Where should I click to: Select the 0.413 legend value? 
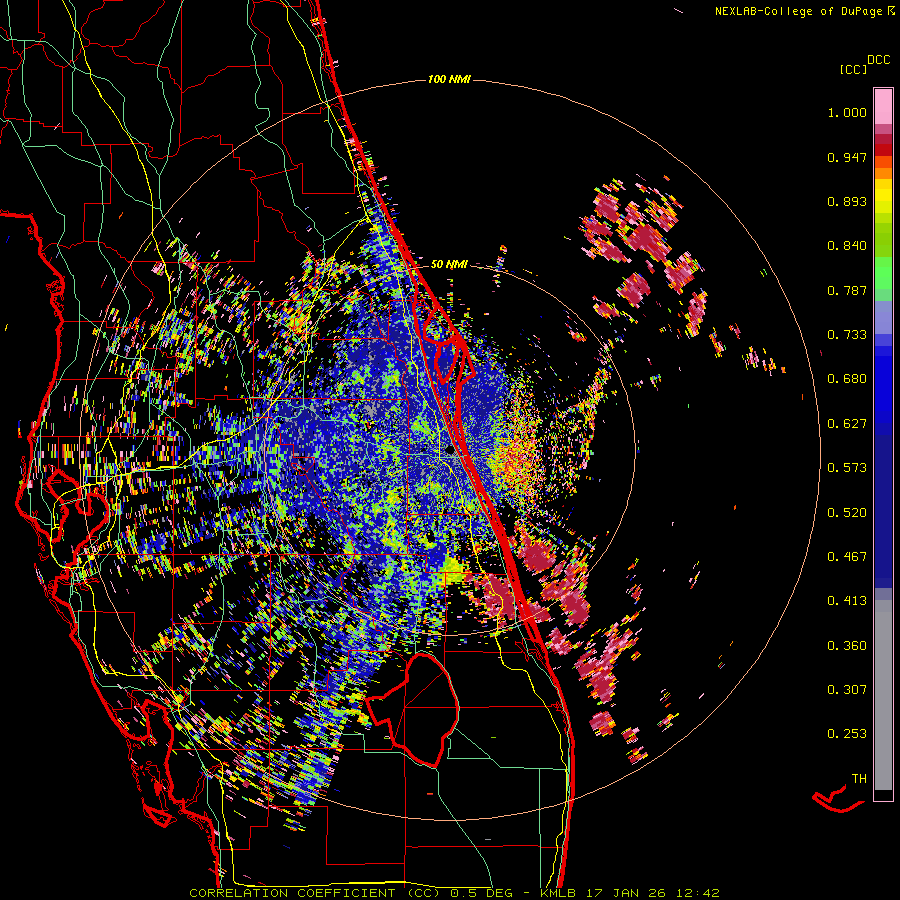point(847,601)
